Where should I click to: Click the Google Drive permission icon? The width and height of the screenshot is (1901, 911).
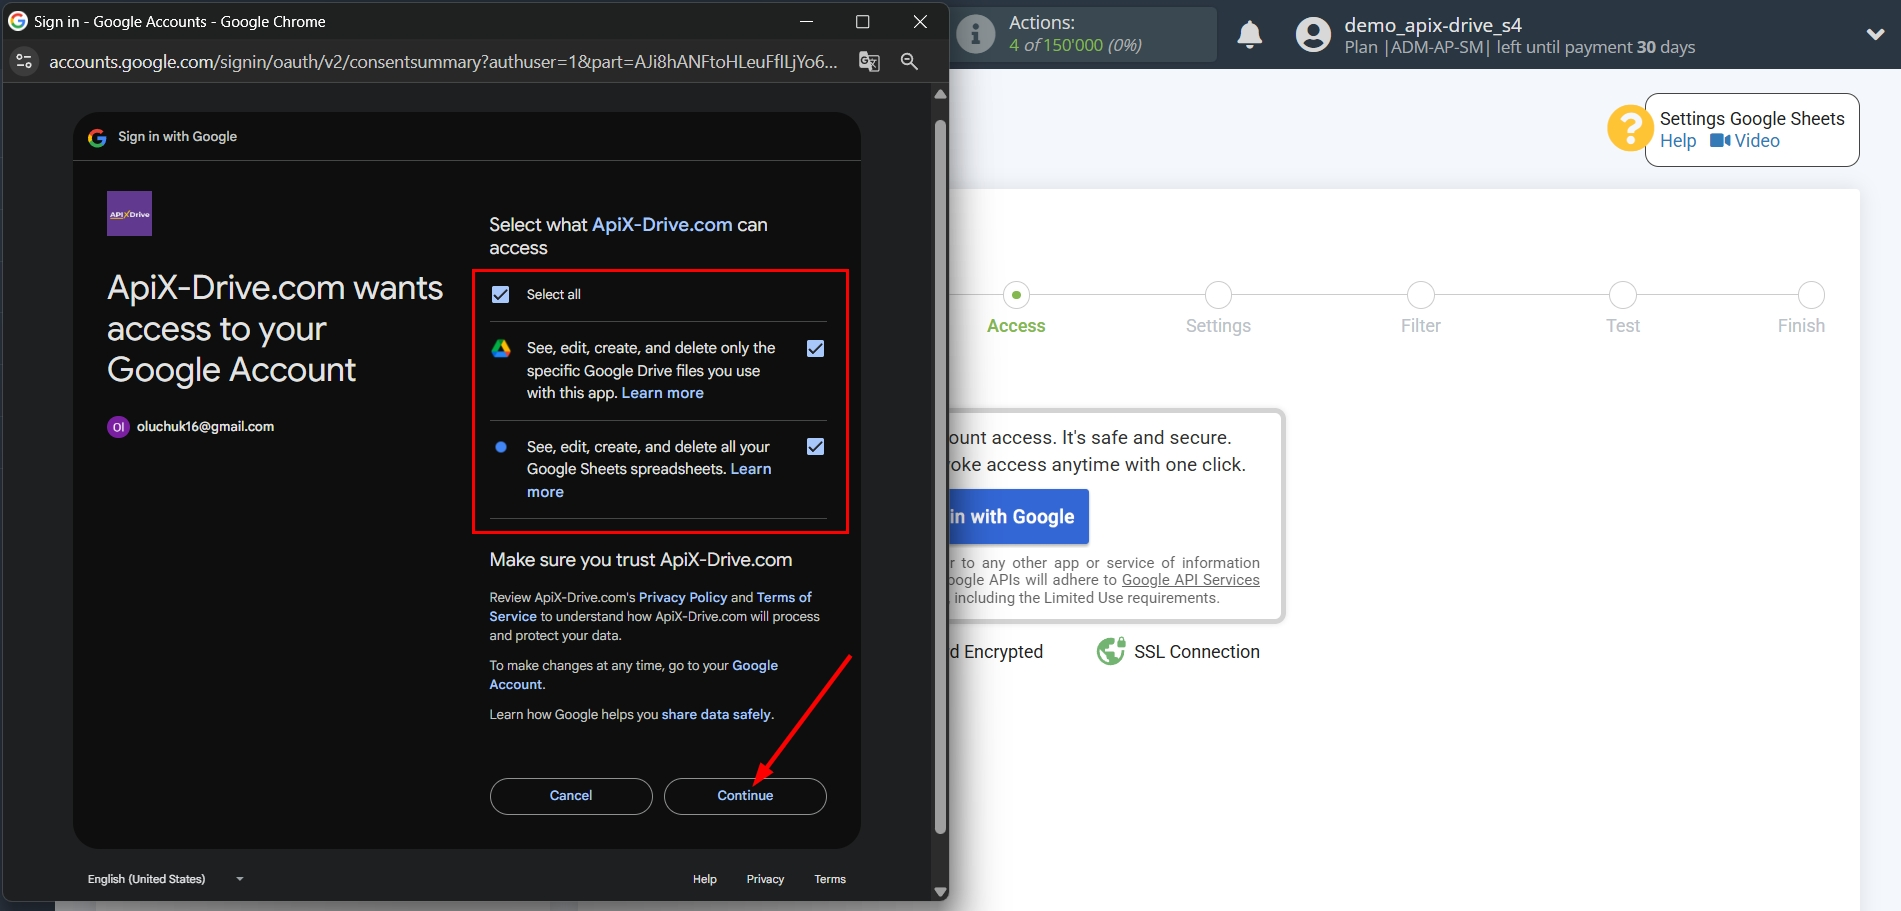(x=500, y=349)
